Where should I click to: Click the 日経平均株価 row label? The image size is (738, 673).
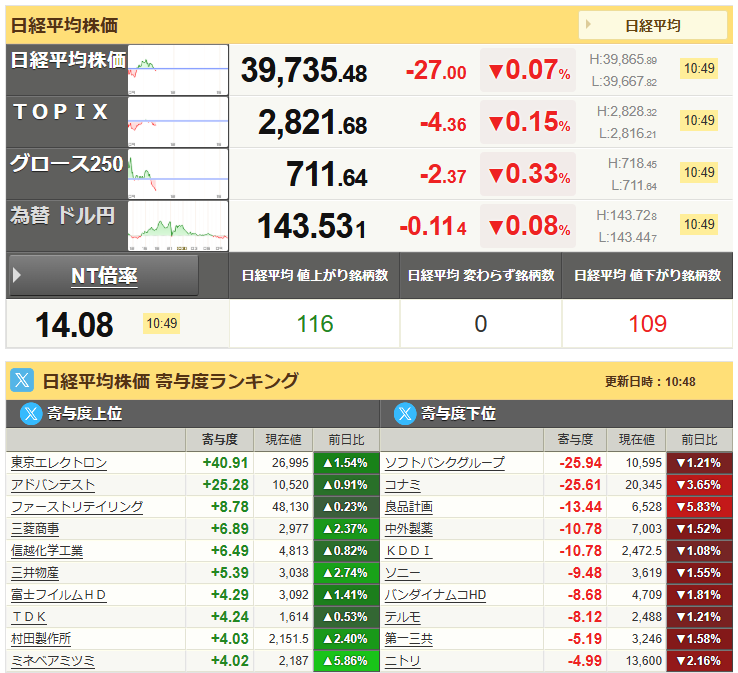click(68, 60)
